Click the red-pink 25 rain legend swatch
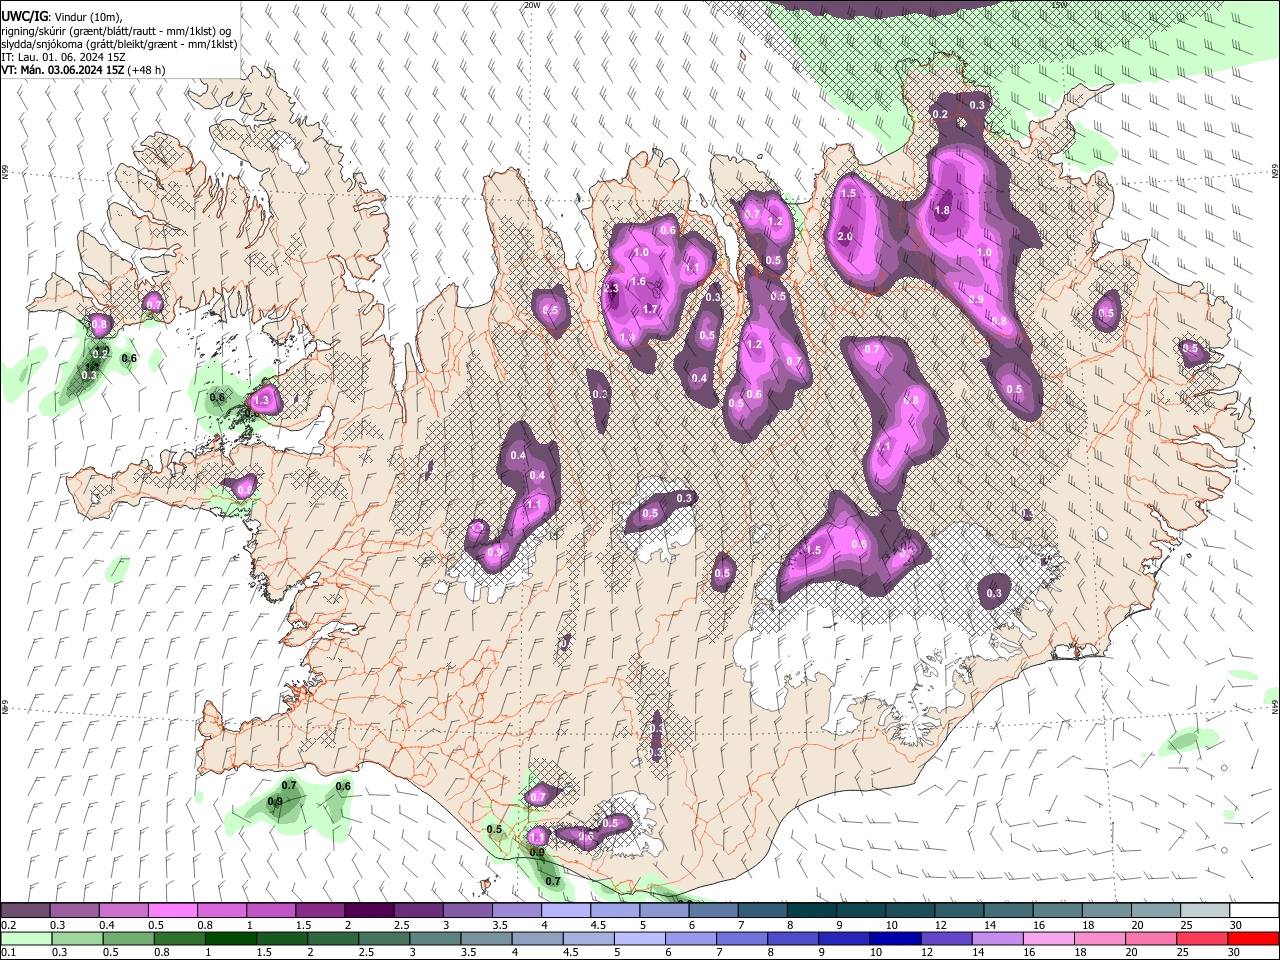The height and width of the screenshot is (960, 1280). pyautogui.click(x=1203, y=938)
